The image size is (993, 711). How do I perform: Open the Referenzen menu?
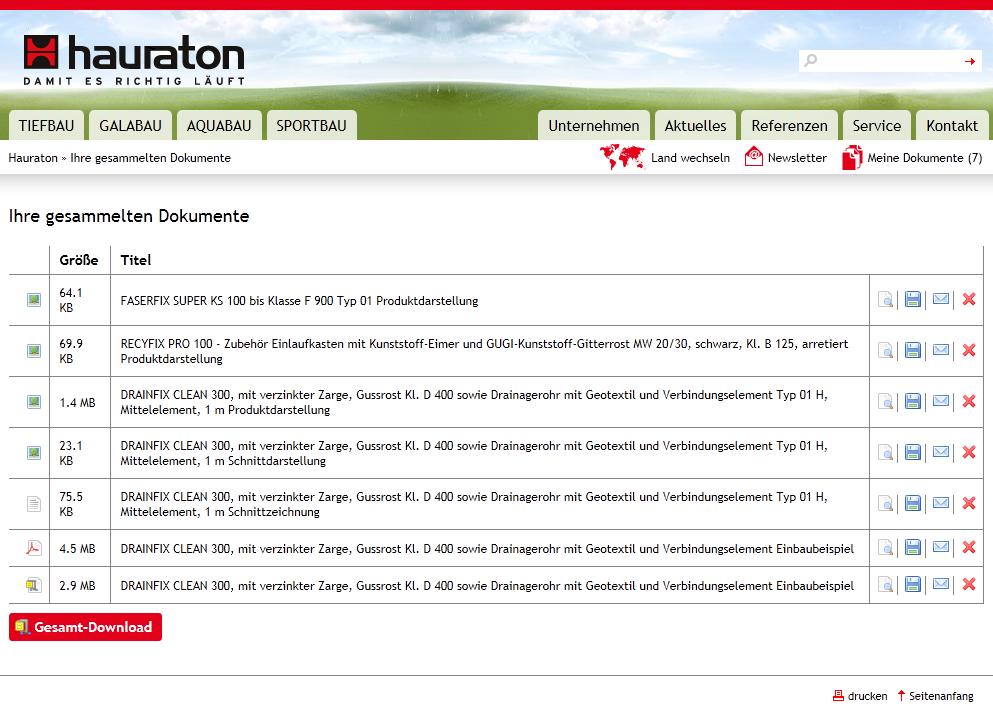[x=789, y=126]
